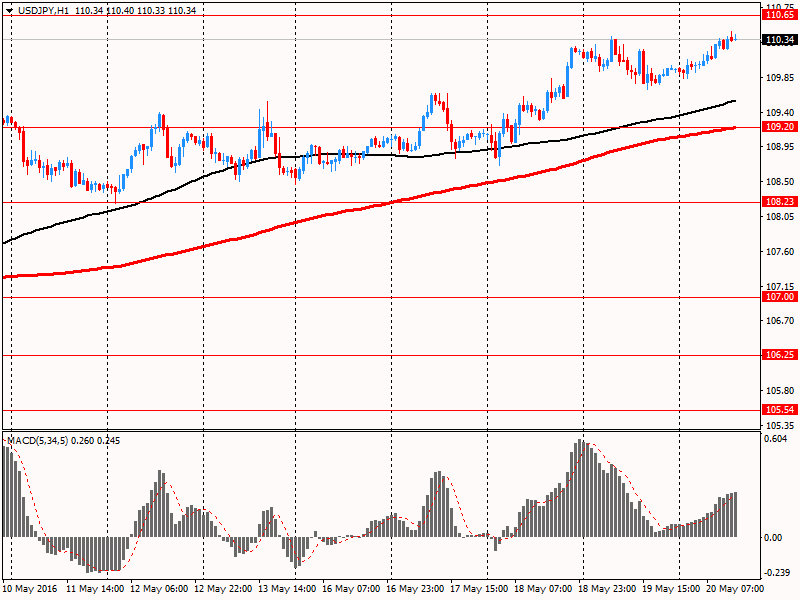The image size is (800, 600).
Task: Click the small arrow beside USDJPY,H1 title
Action: point(9,10)
